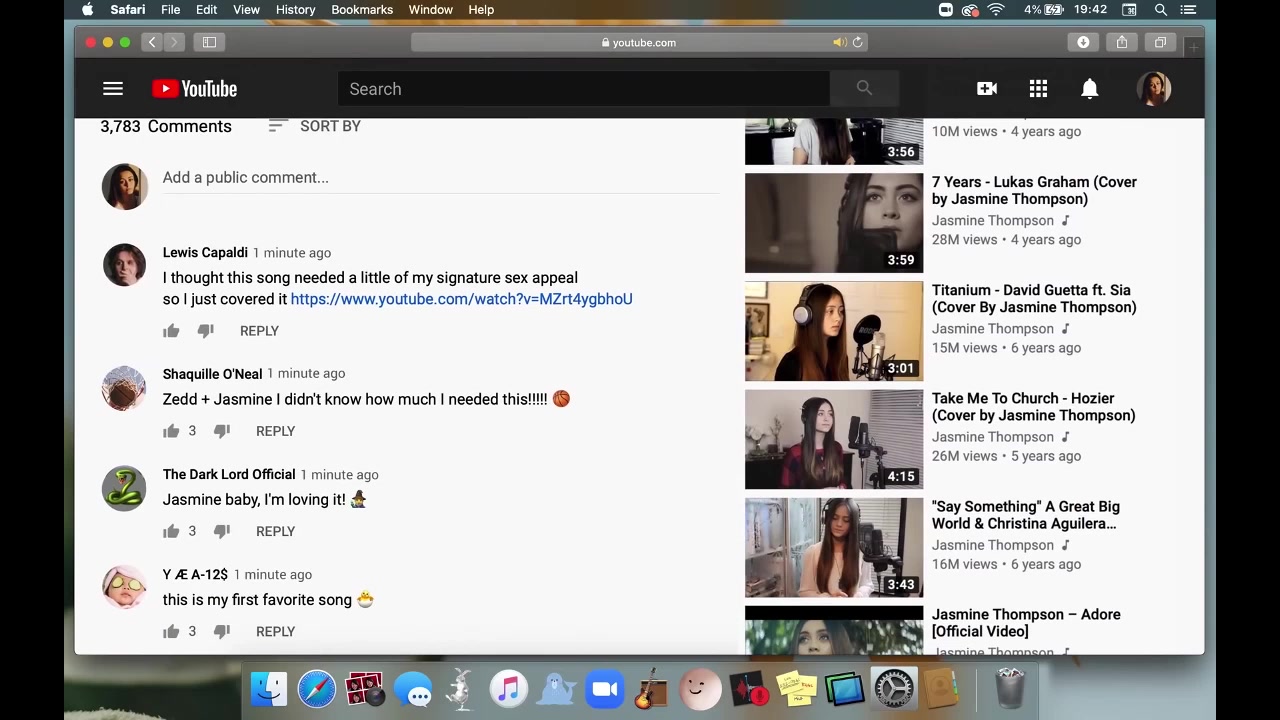Open The Dark Lord Official channel name
The image size is (1280, 720).
pos(229,474)
